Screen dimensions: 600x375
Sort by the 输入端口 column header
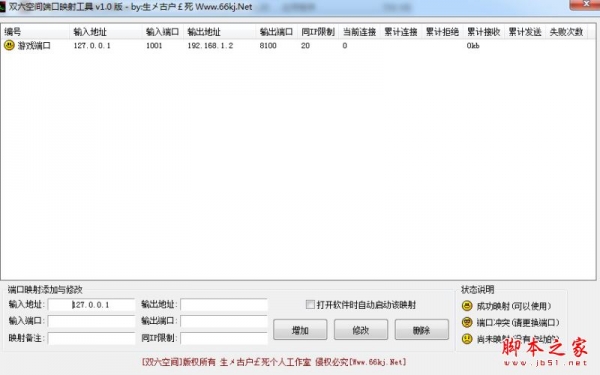pos(162,32)
